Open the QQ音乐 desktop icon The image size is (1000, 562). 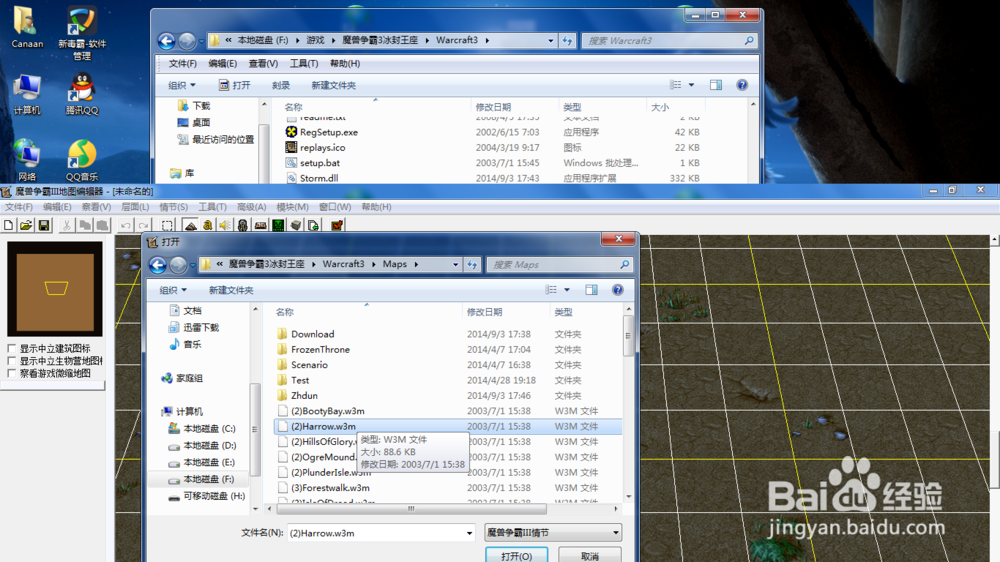pyautogui.click(x=82, y=160)
